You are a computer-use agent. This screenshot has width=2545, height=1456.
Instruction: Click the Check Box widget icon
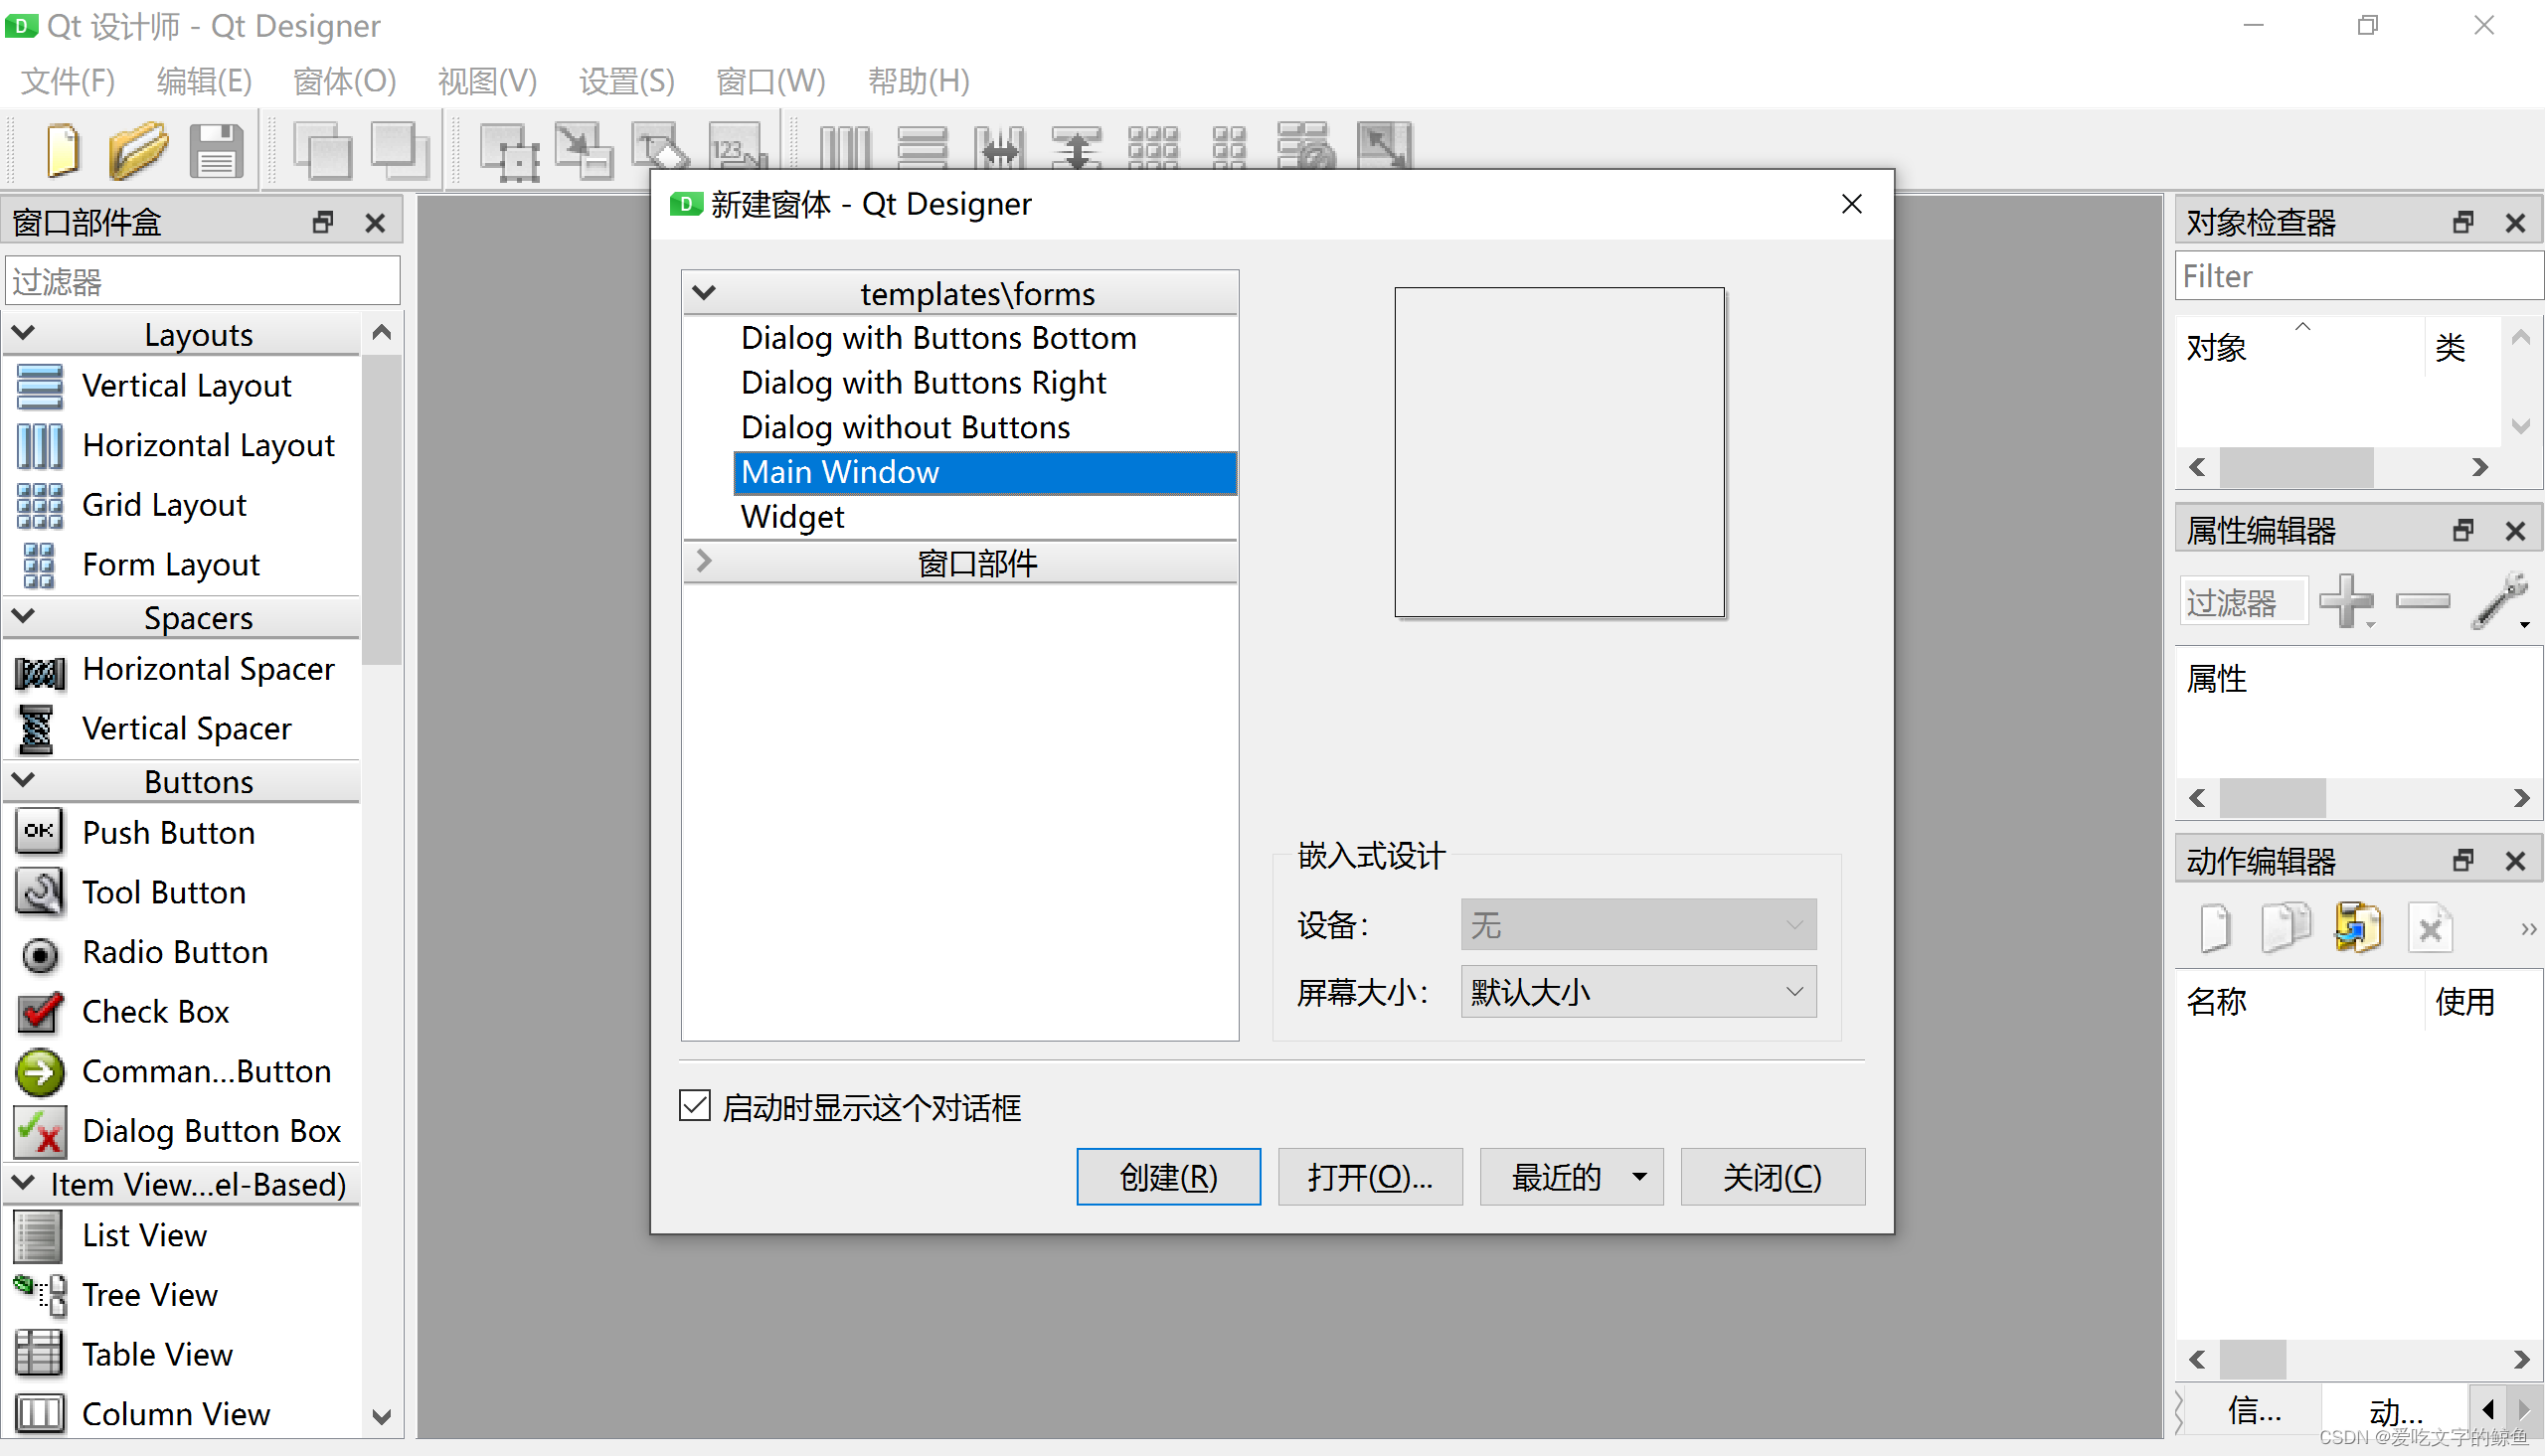click(x=40, y=1012)
